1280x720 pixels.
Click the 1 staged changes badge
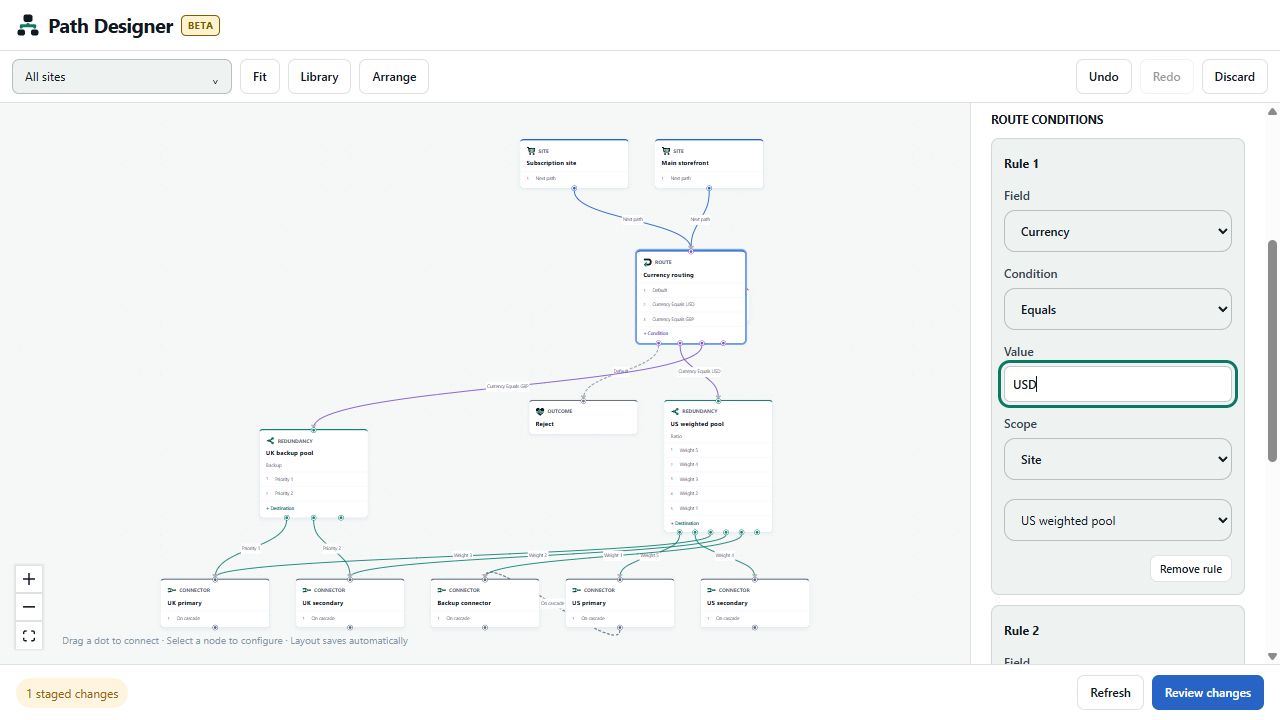72,694
